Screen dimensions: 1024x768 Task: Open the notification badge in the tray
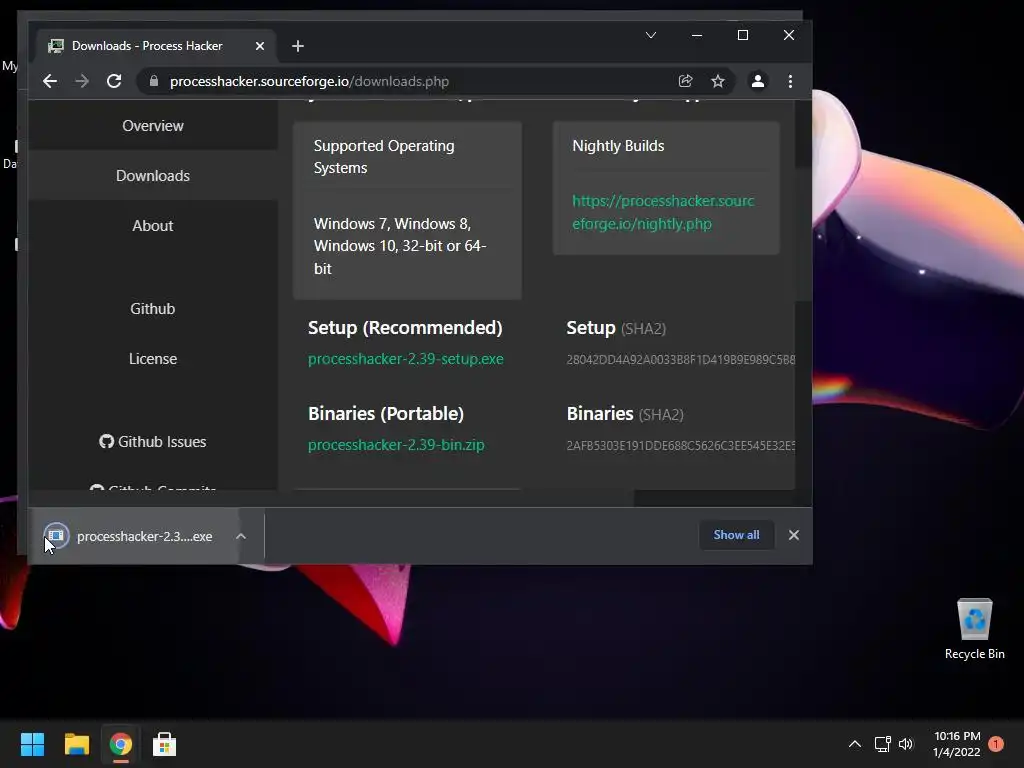pyautogui.click(x=996, y=744)
